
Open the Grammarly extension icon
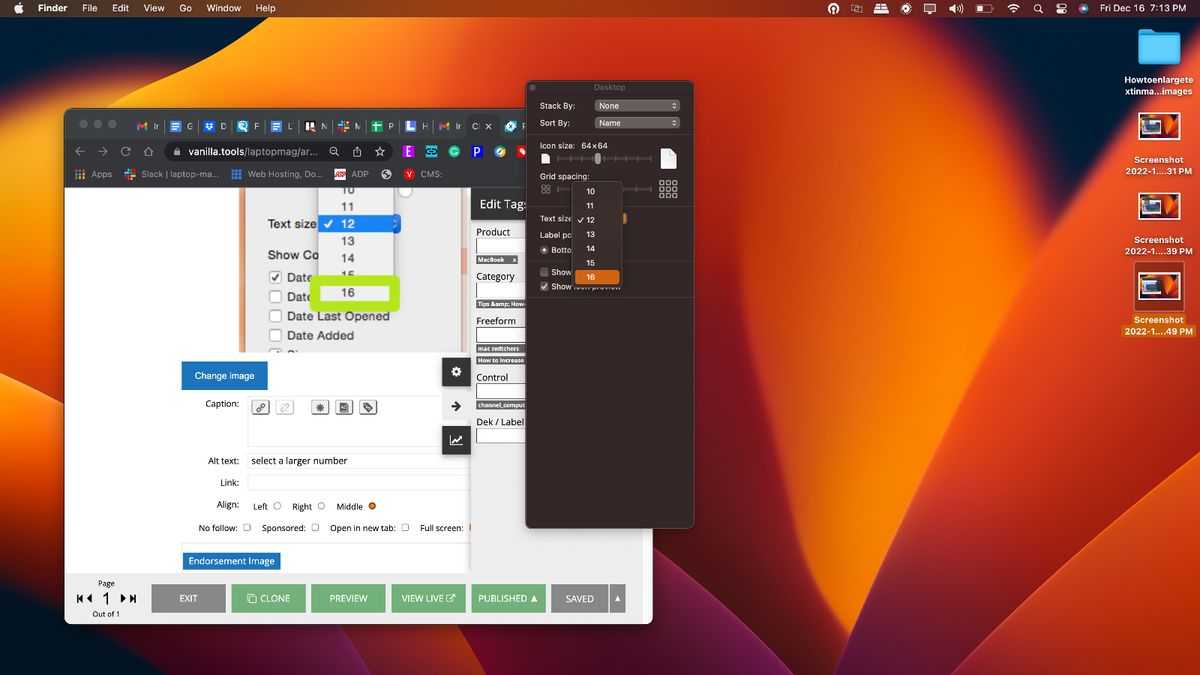[x=454, y=152]
